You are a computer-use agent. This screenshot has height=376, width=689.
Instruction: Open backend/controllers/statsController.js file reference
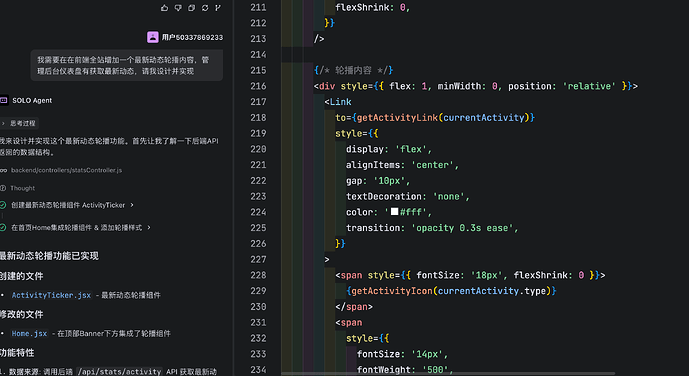66,170
